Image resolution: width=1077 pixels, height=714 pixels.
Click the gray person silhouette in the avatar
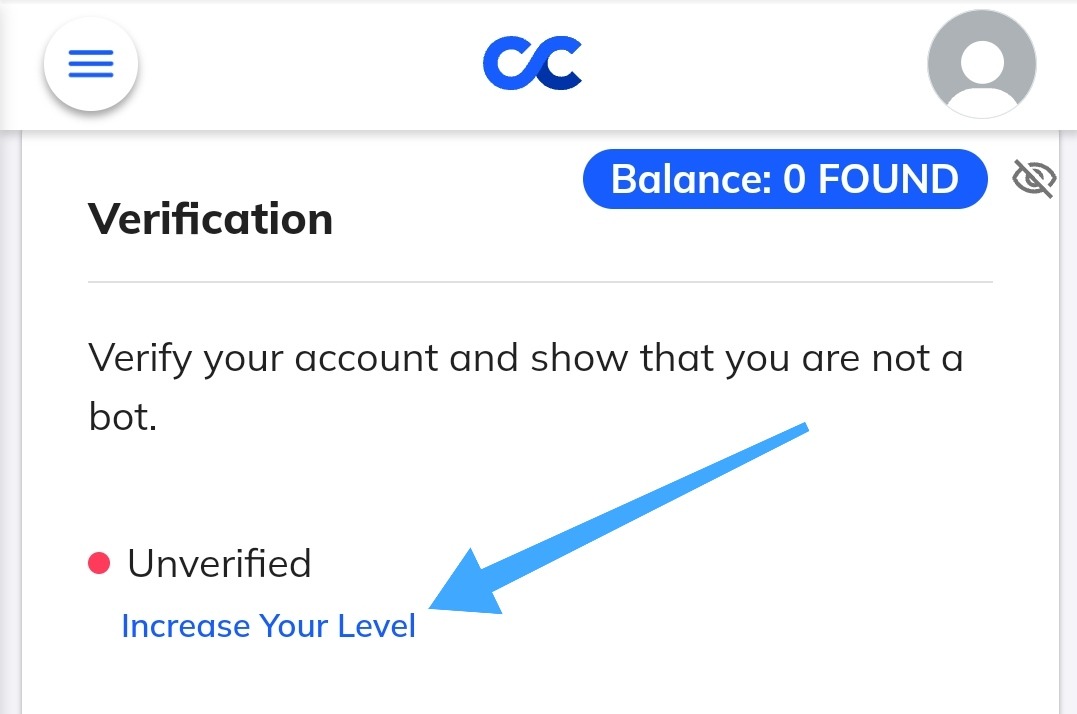pyautogui.click(x=981, y=72)
